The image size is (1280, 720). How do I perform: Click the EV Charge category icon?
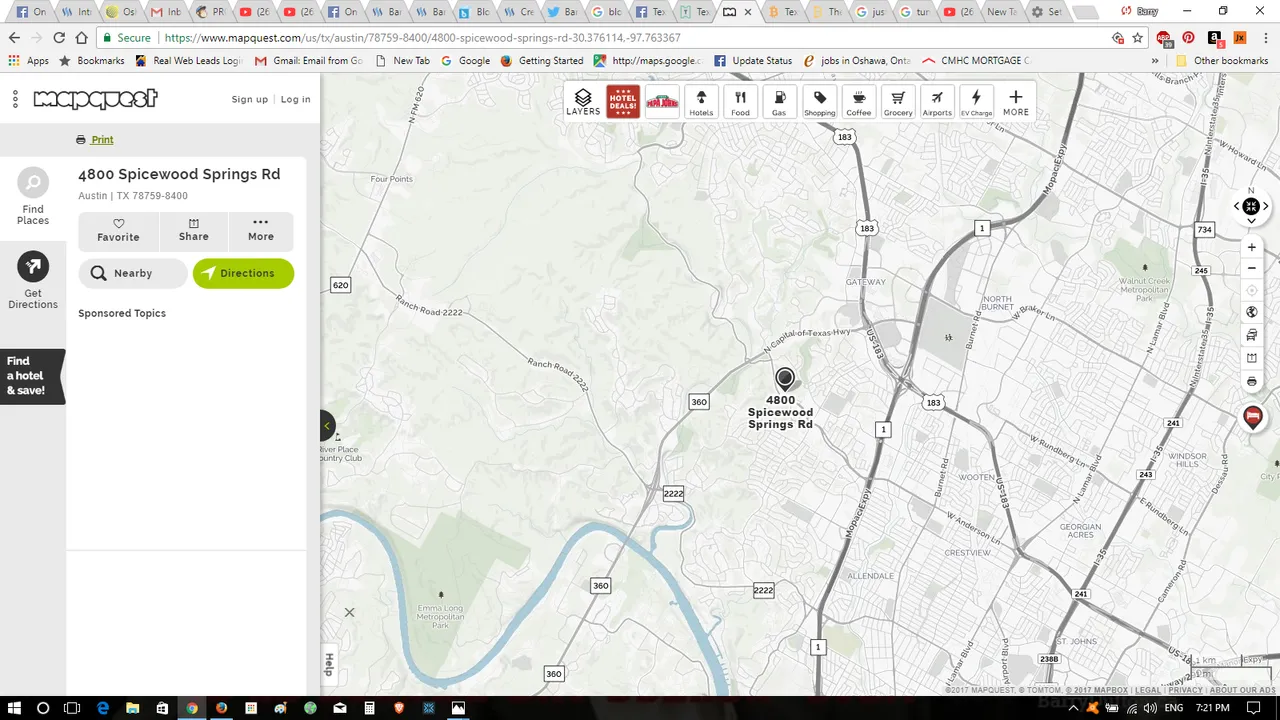(976, 101)
